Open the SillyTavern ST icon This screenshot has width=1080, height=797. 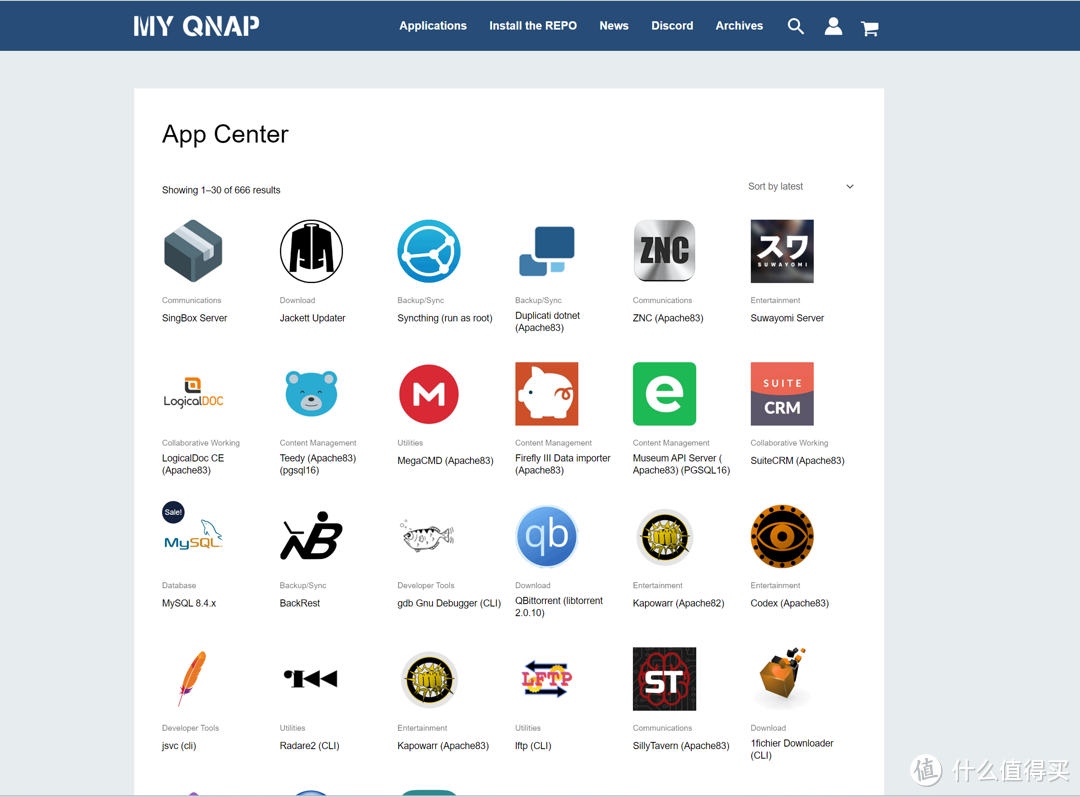665,679
